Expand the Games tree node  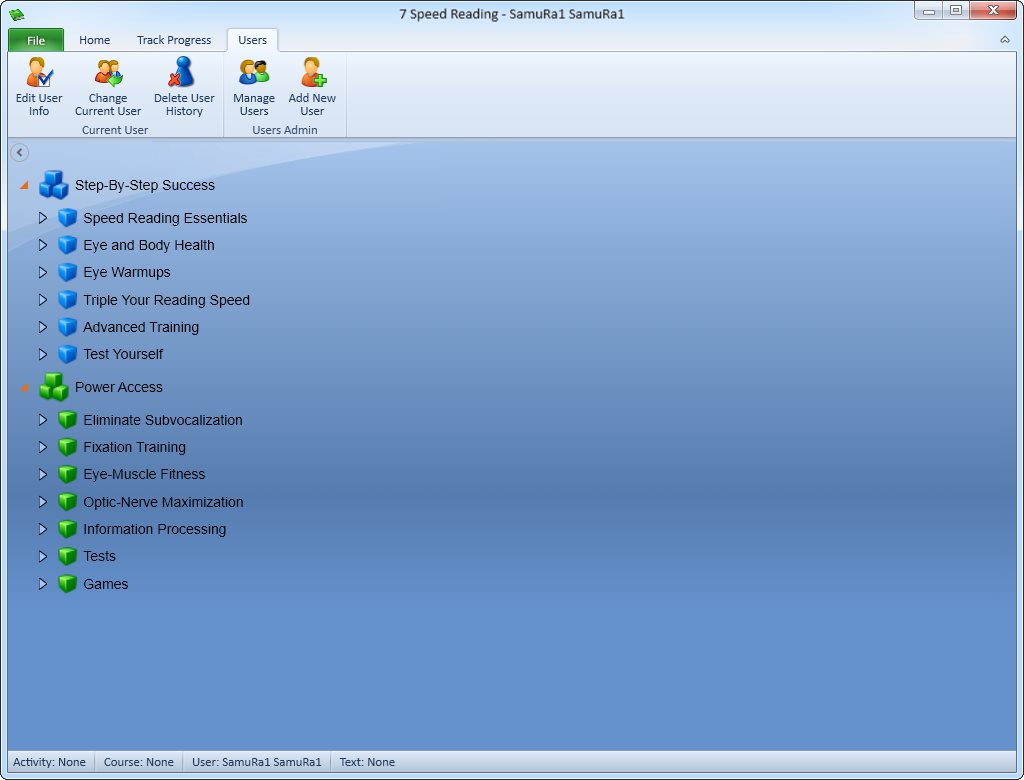point(42,583)
